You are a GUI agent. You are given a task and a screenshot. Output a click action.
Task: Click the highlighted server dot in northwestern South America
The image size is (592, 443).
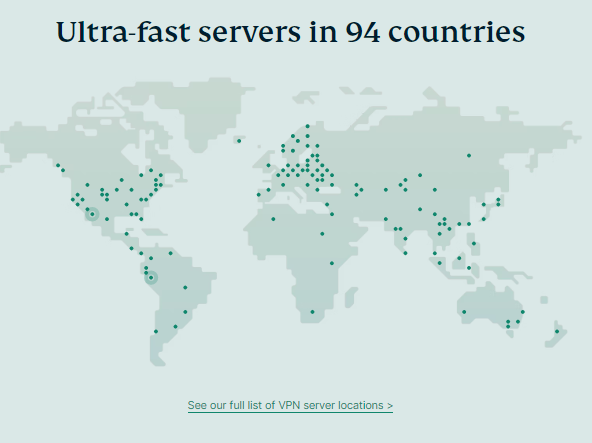click(x=151, y=278)
